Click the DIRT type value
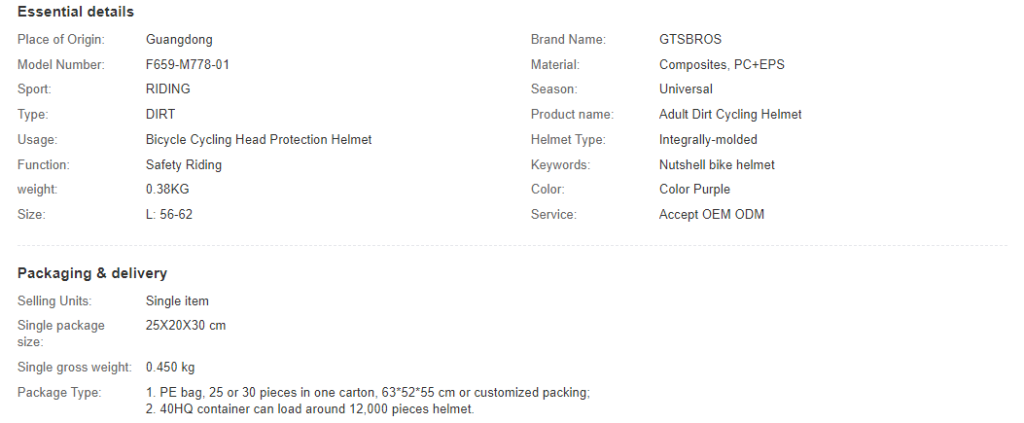 pyautogui.click(x=160, y=114)
